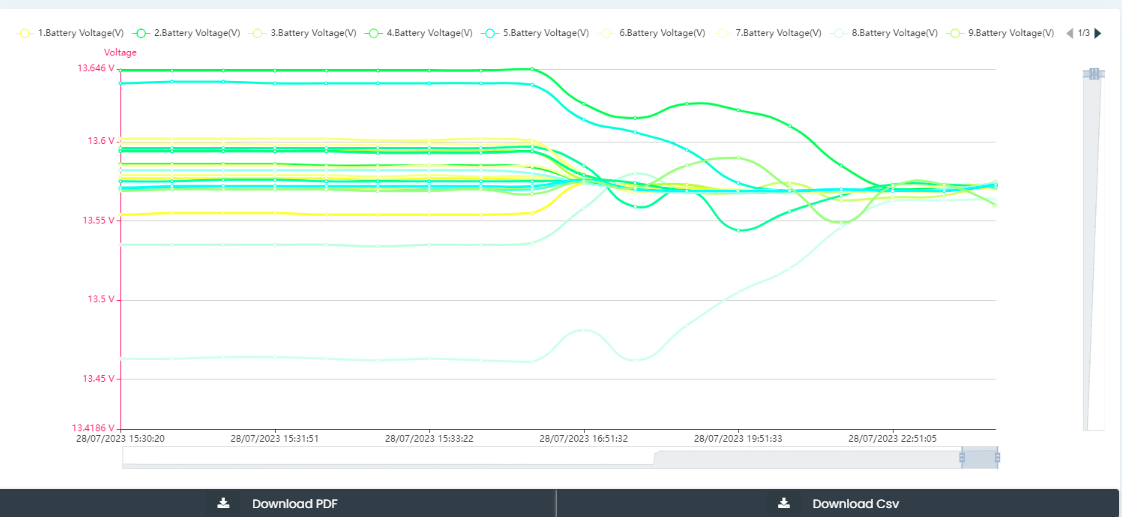Click the Download PDF button
1122x517 pixels.
[x=278, y=503]
